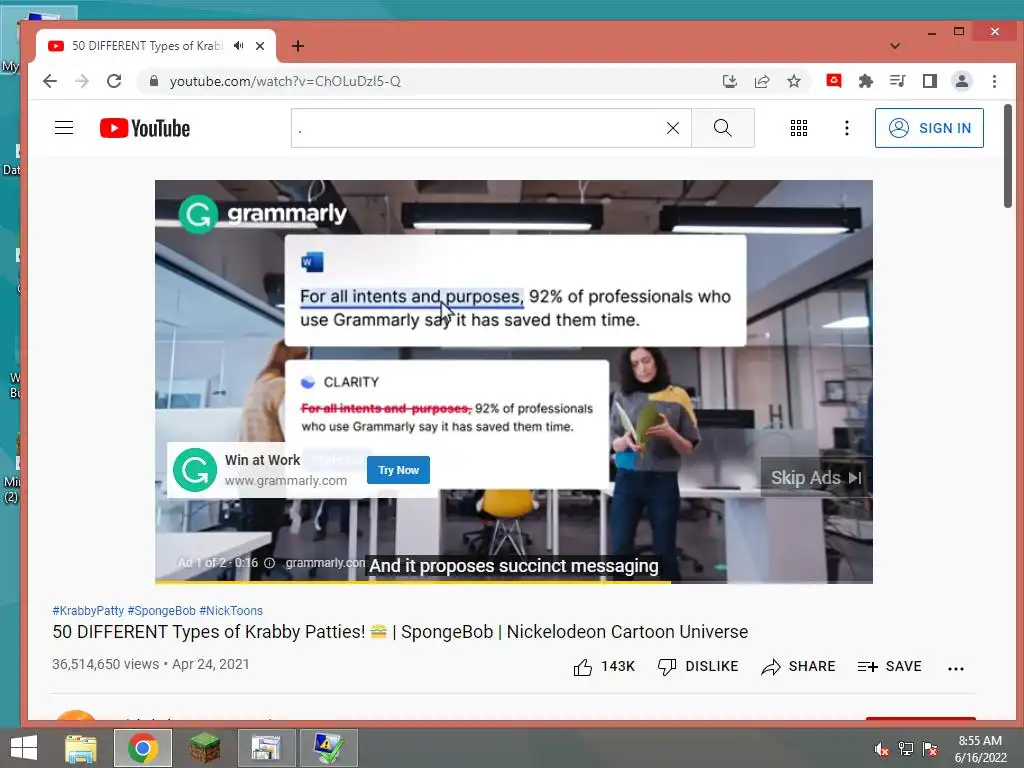Viewport: 1024px width, 768px height.
Task: Click Skip Ads button on video
Action: [x=816, y=477]
